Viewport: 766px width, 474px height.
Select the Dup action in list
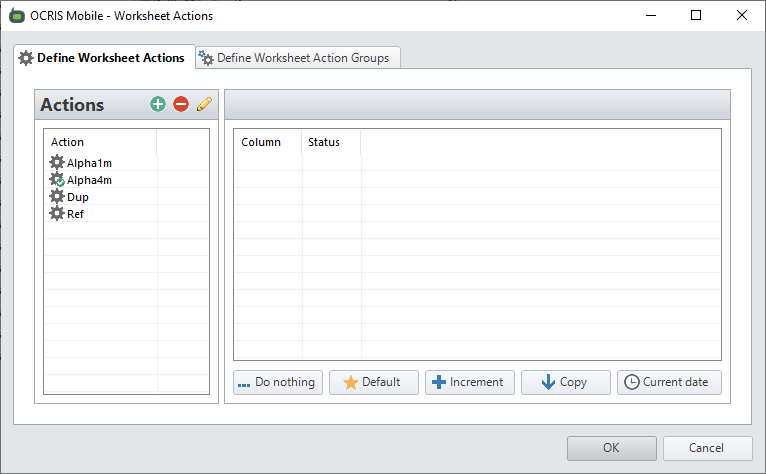[x=78, y=197]
